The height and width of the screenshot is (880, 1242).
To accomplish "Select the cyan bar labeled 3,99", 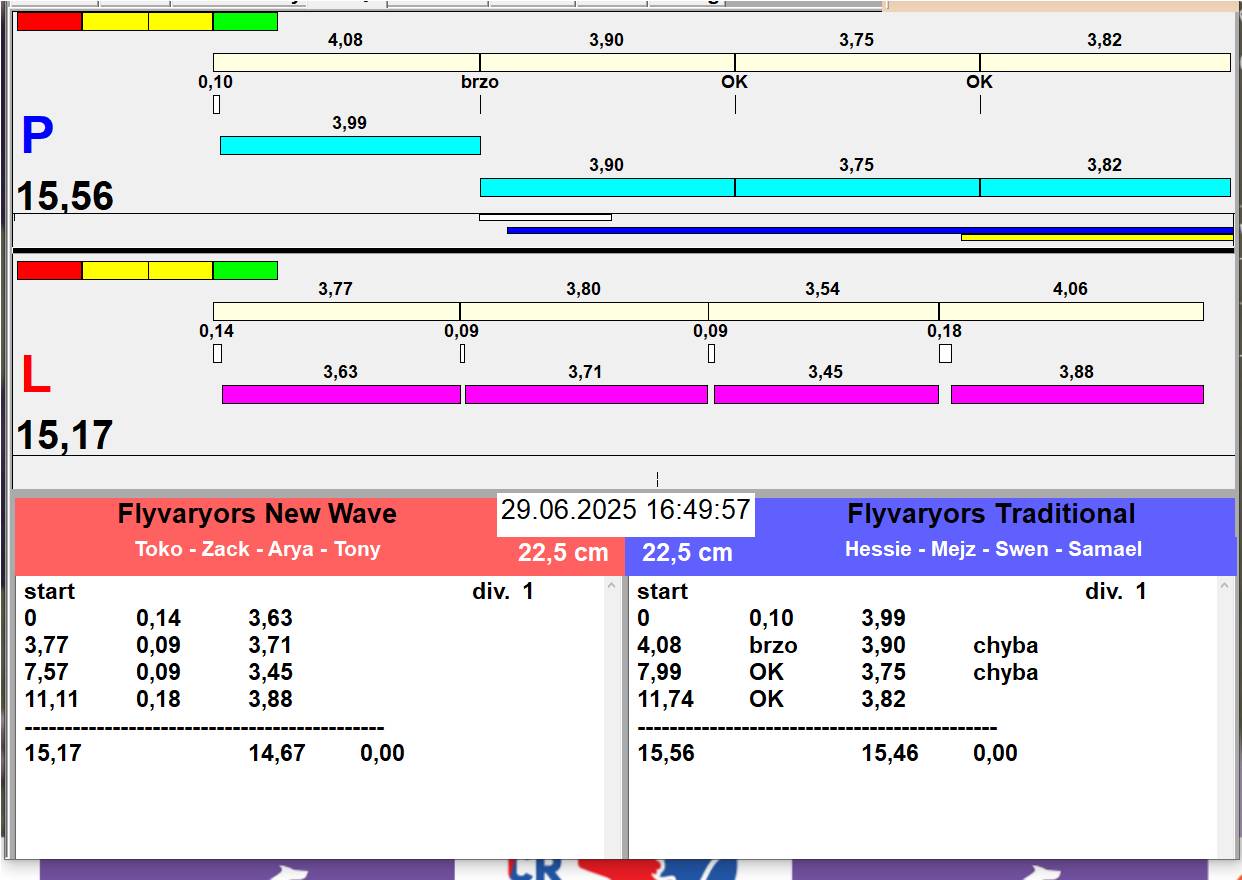I will point(350,145).
